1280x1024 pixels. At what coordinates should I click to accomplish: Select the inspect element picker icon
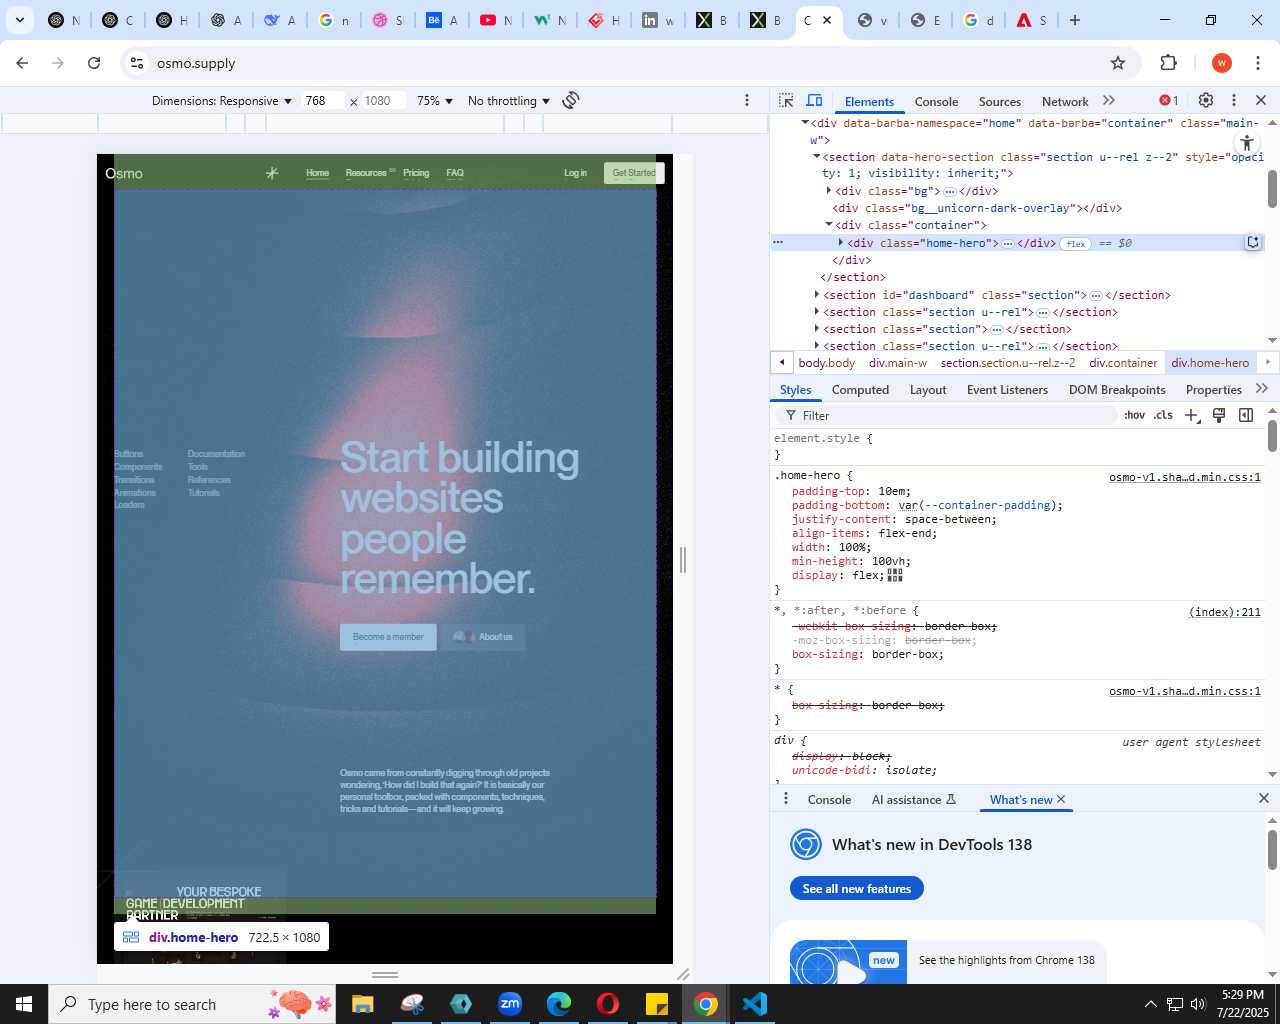[786, 100]
